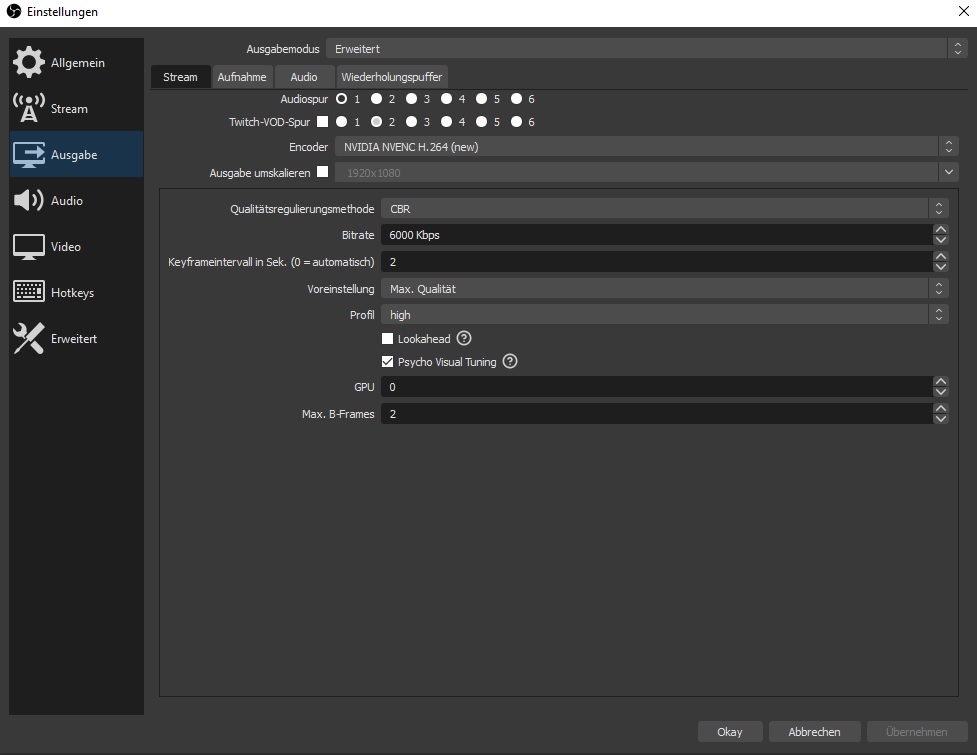977x755 pixels.
Task: Increase Max. B-Frames with up arrow
Action: tap(941, 409)
